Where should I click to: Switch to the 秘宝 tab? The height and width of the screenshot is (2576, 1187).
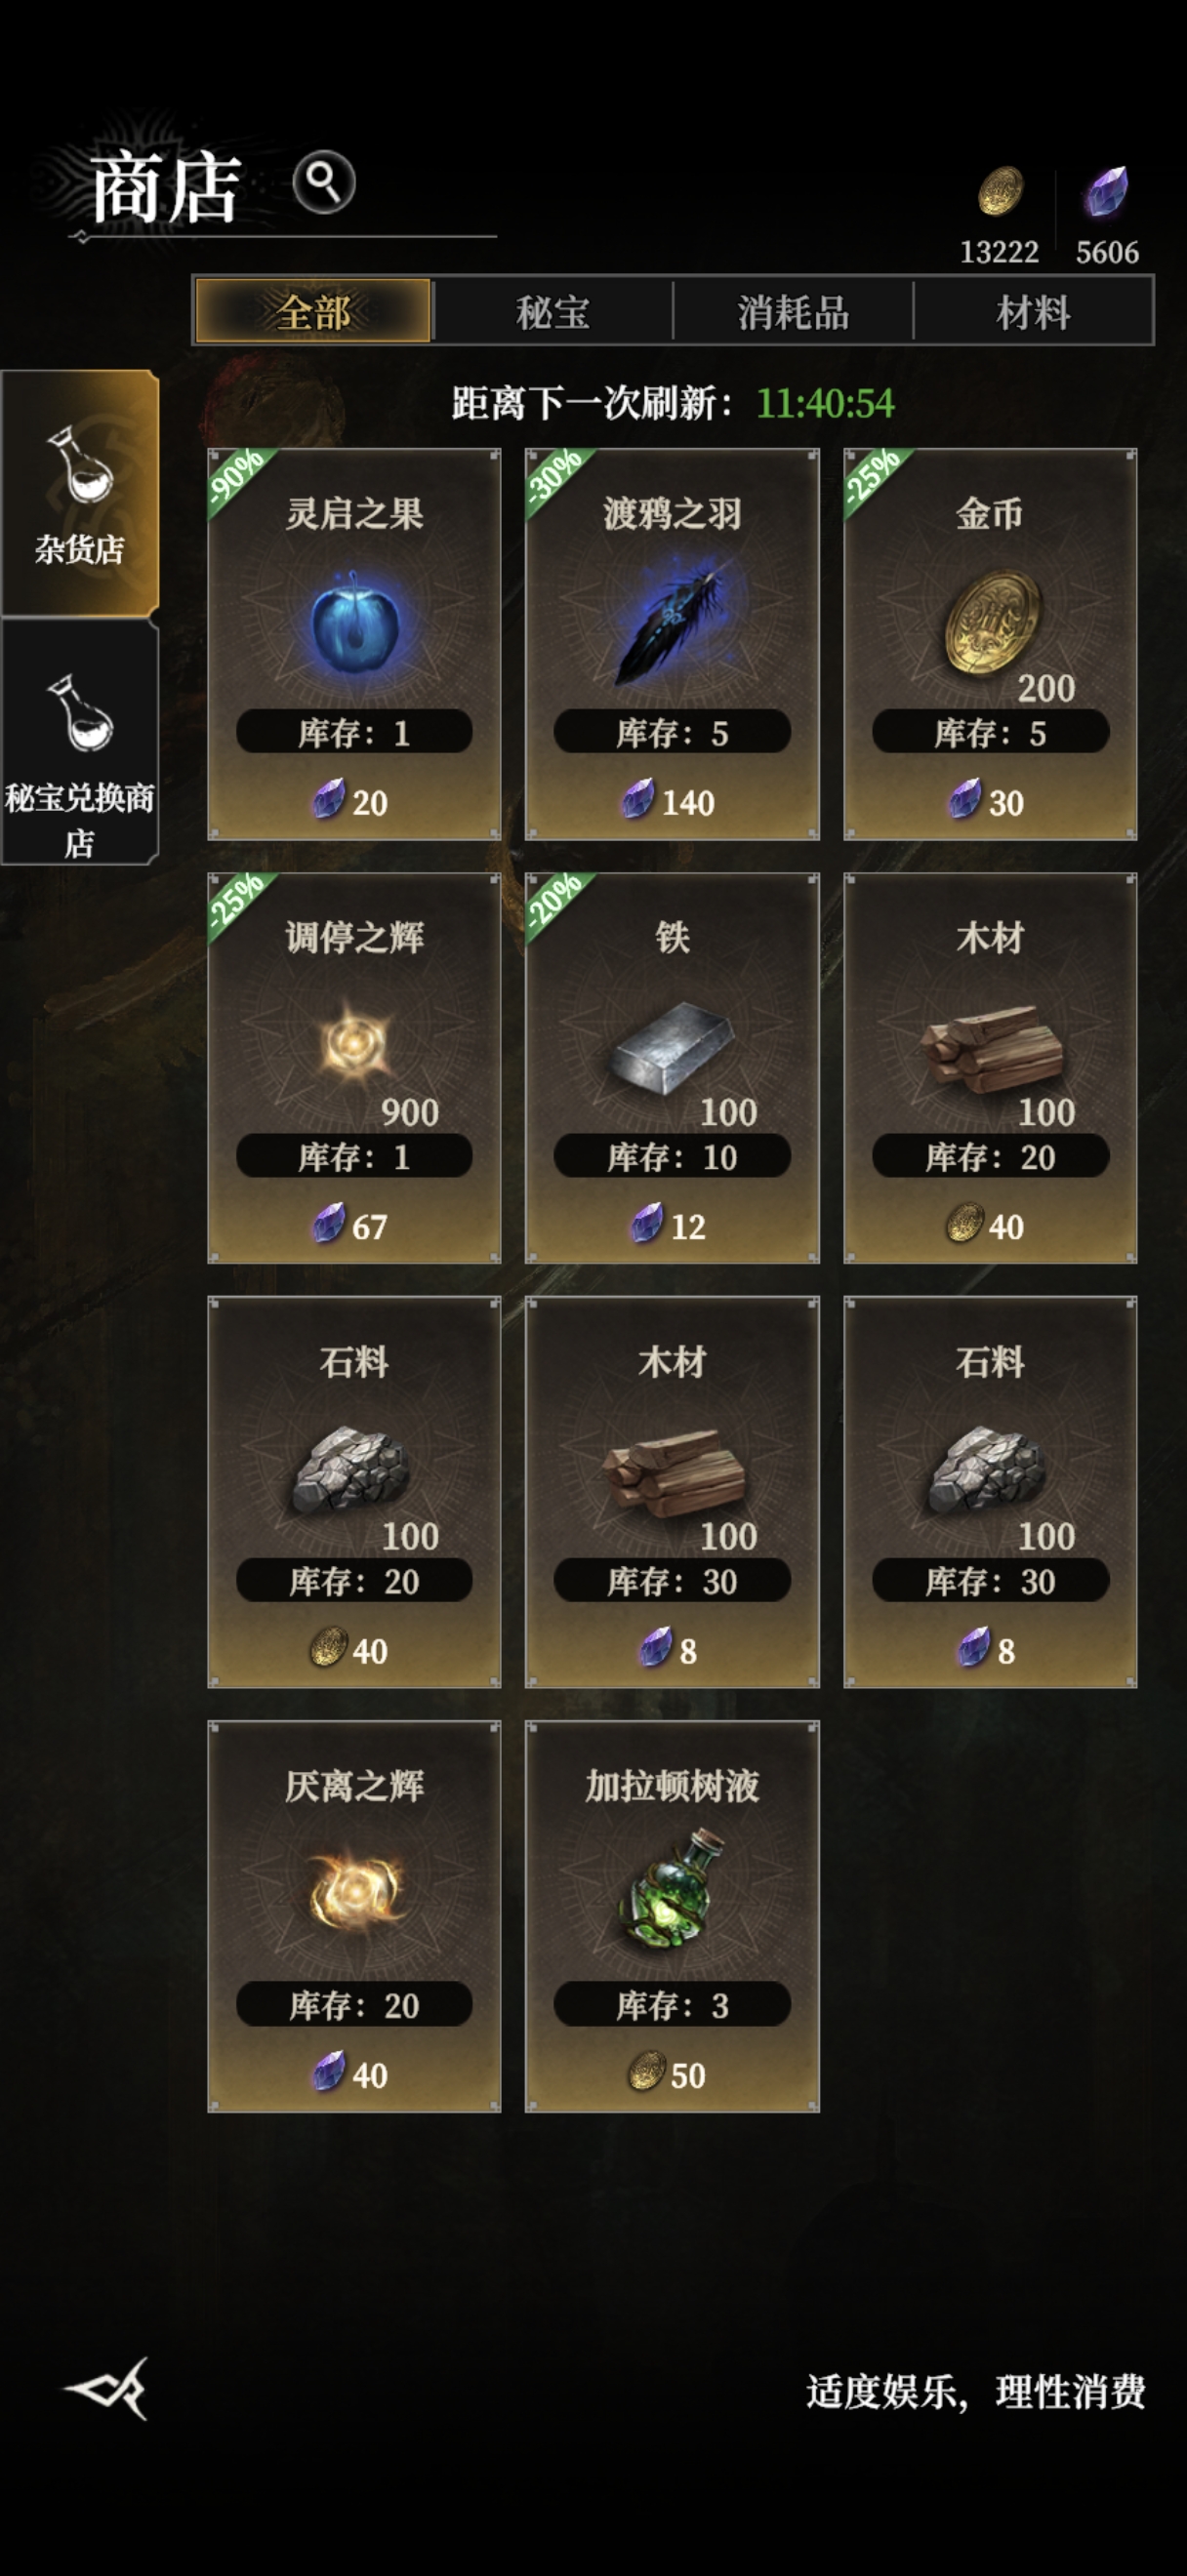pos(553,312)
